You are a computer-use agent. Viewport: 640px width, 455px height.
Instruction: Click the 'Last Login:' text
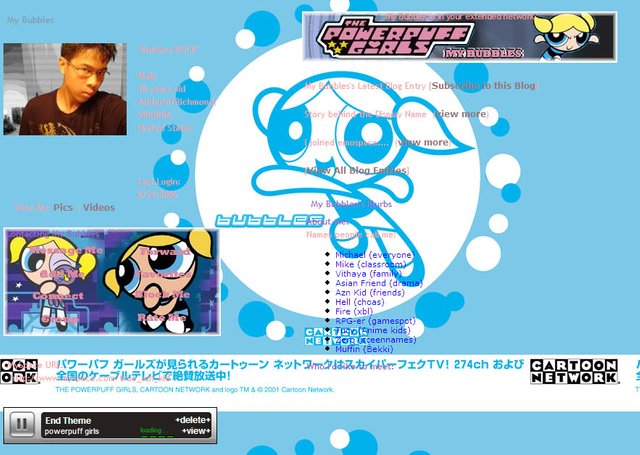pyautogui.click(x=159, y=182)
